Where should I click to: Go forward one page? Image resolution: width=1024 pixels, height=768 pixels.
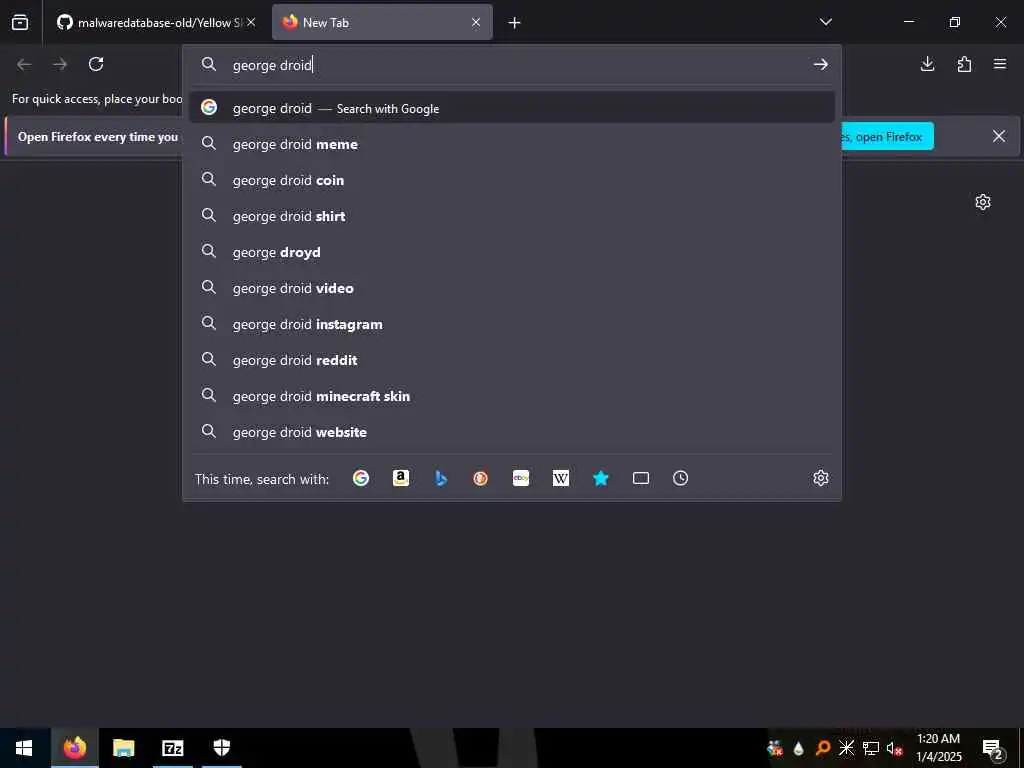coord(60,64)
